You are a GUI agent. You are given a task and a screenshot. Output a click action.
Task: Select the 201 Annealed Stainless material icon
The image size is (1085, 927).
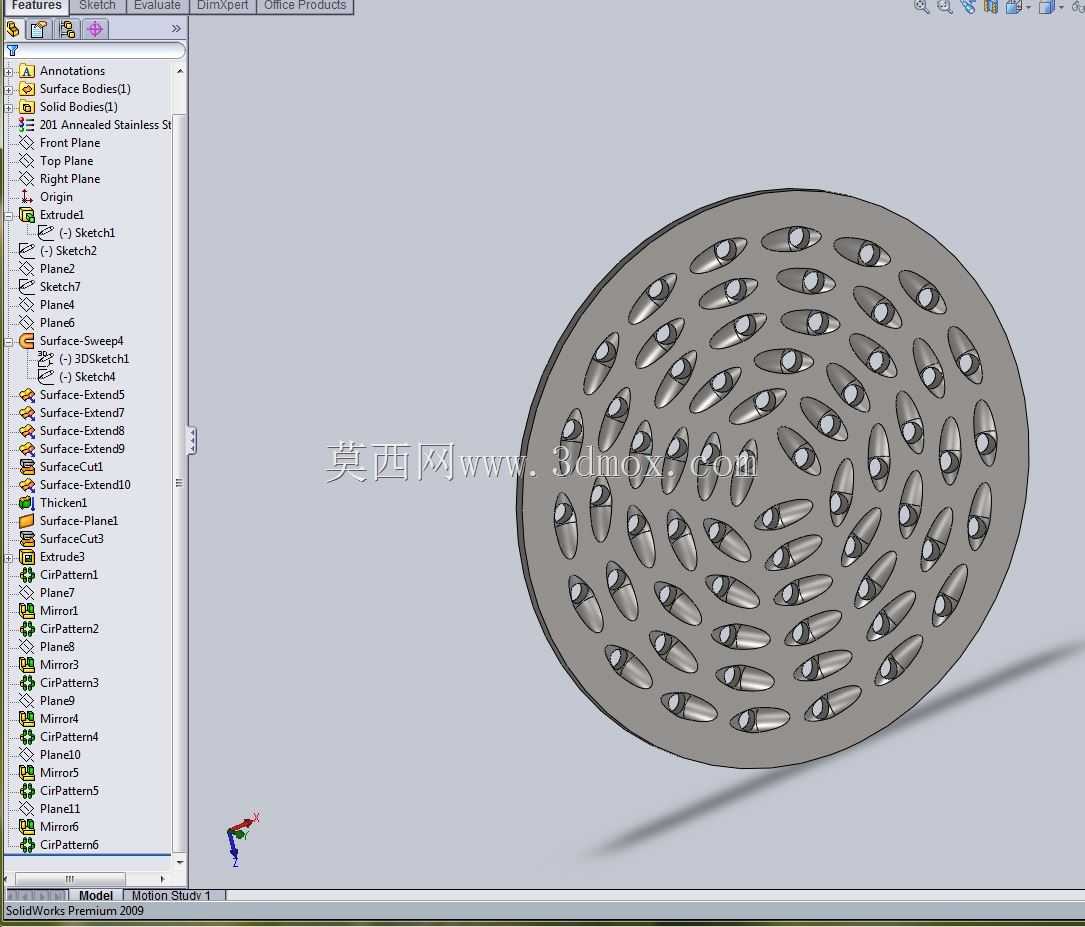tap(26, 125)
